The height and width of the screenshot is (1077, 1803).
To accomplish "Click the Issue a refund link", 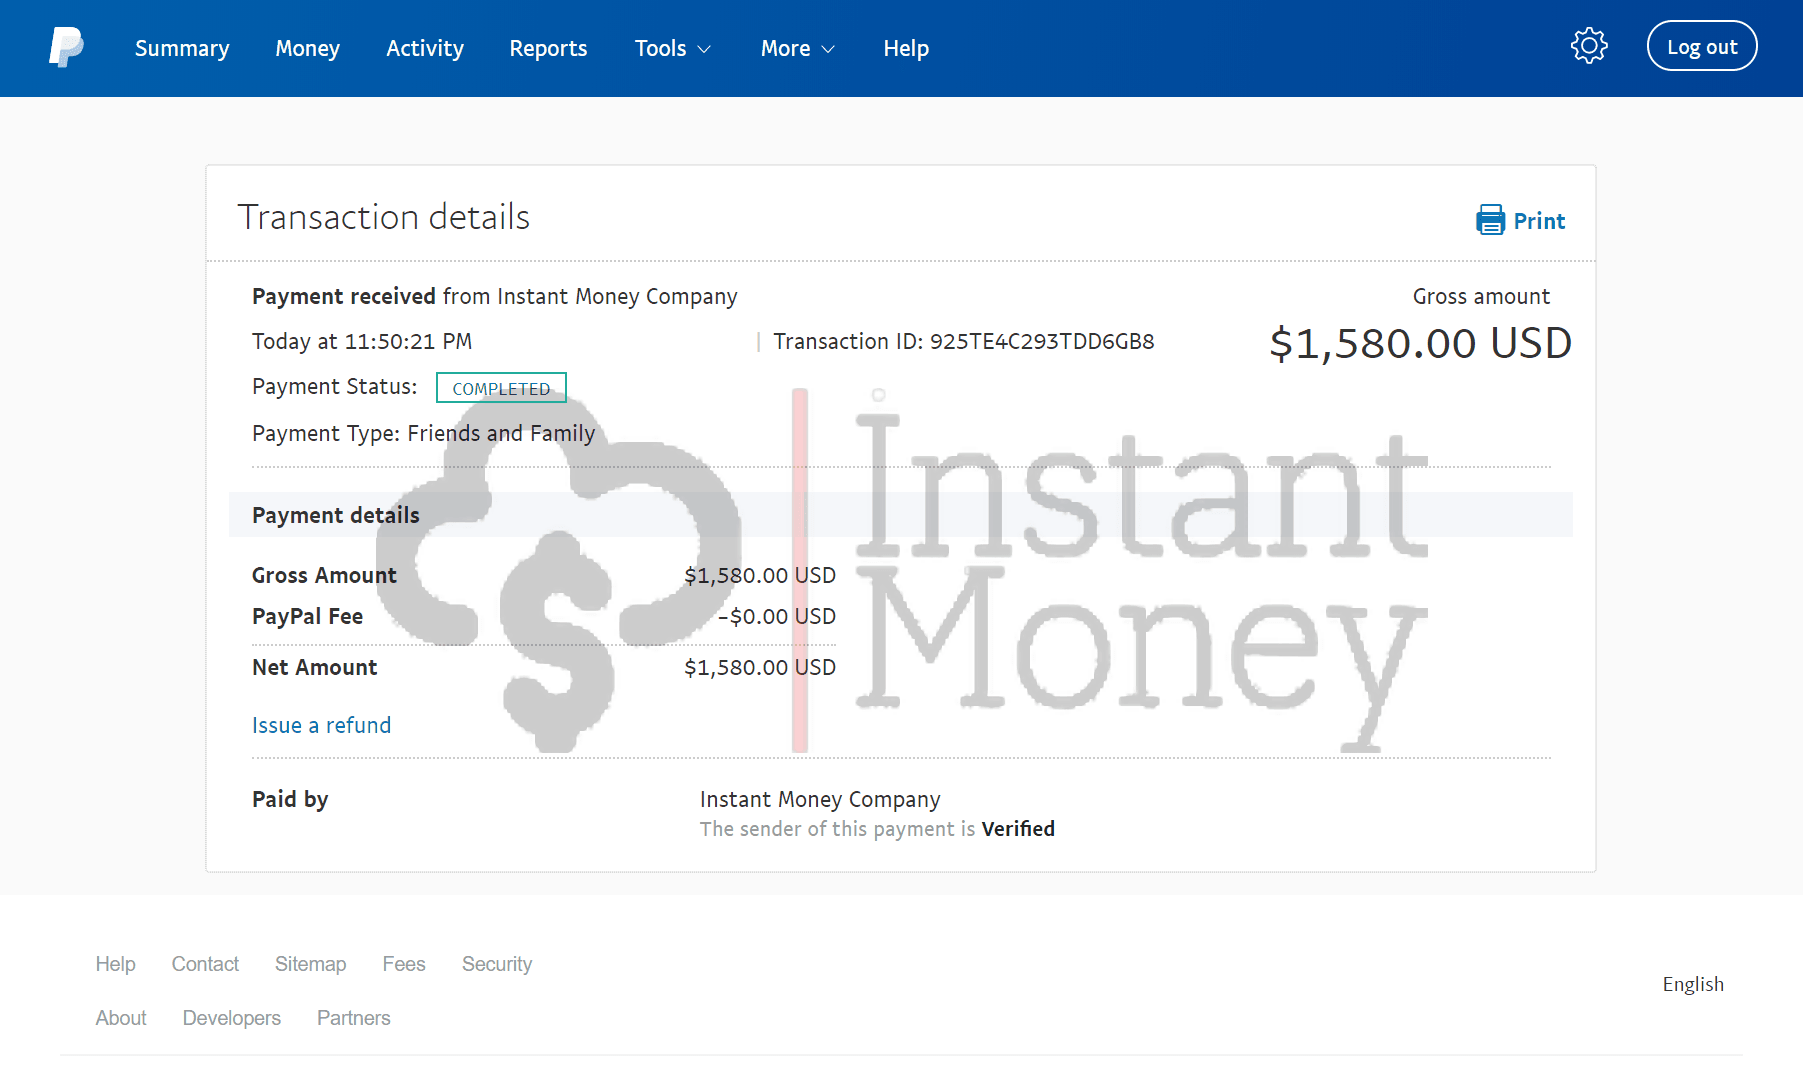I will click(x=321, y=725).
